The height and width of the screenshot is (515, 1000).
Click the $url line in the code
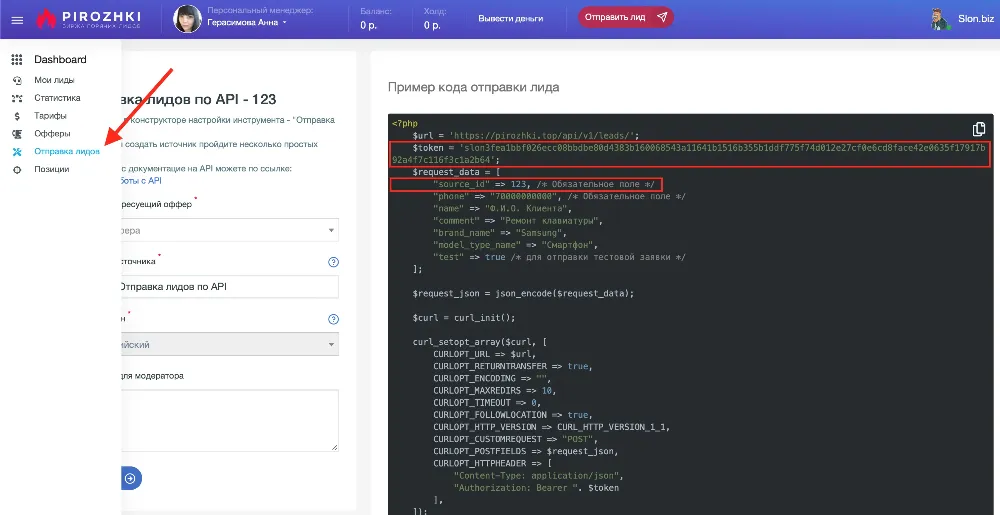[x=526, y=135]
